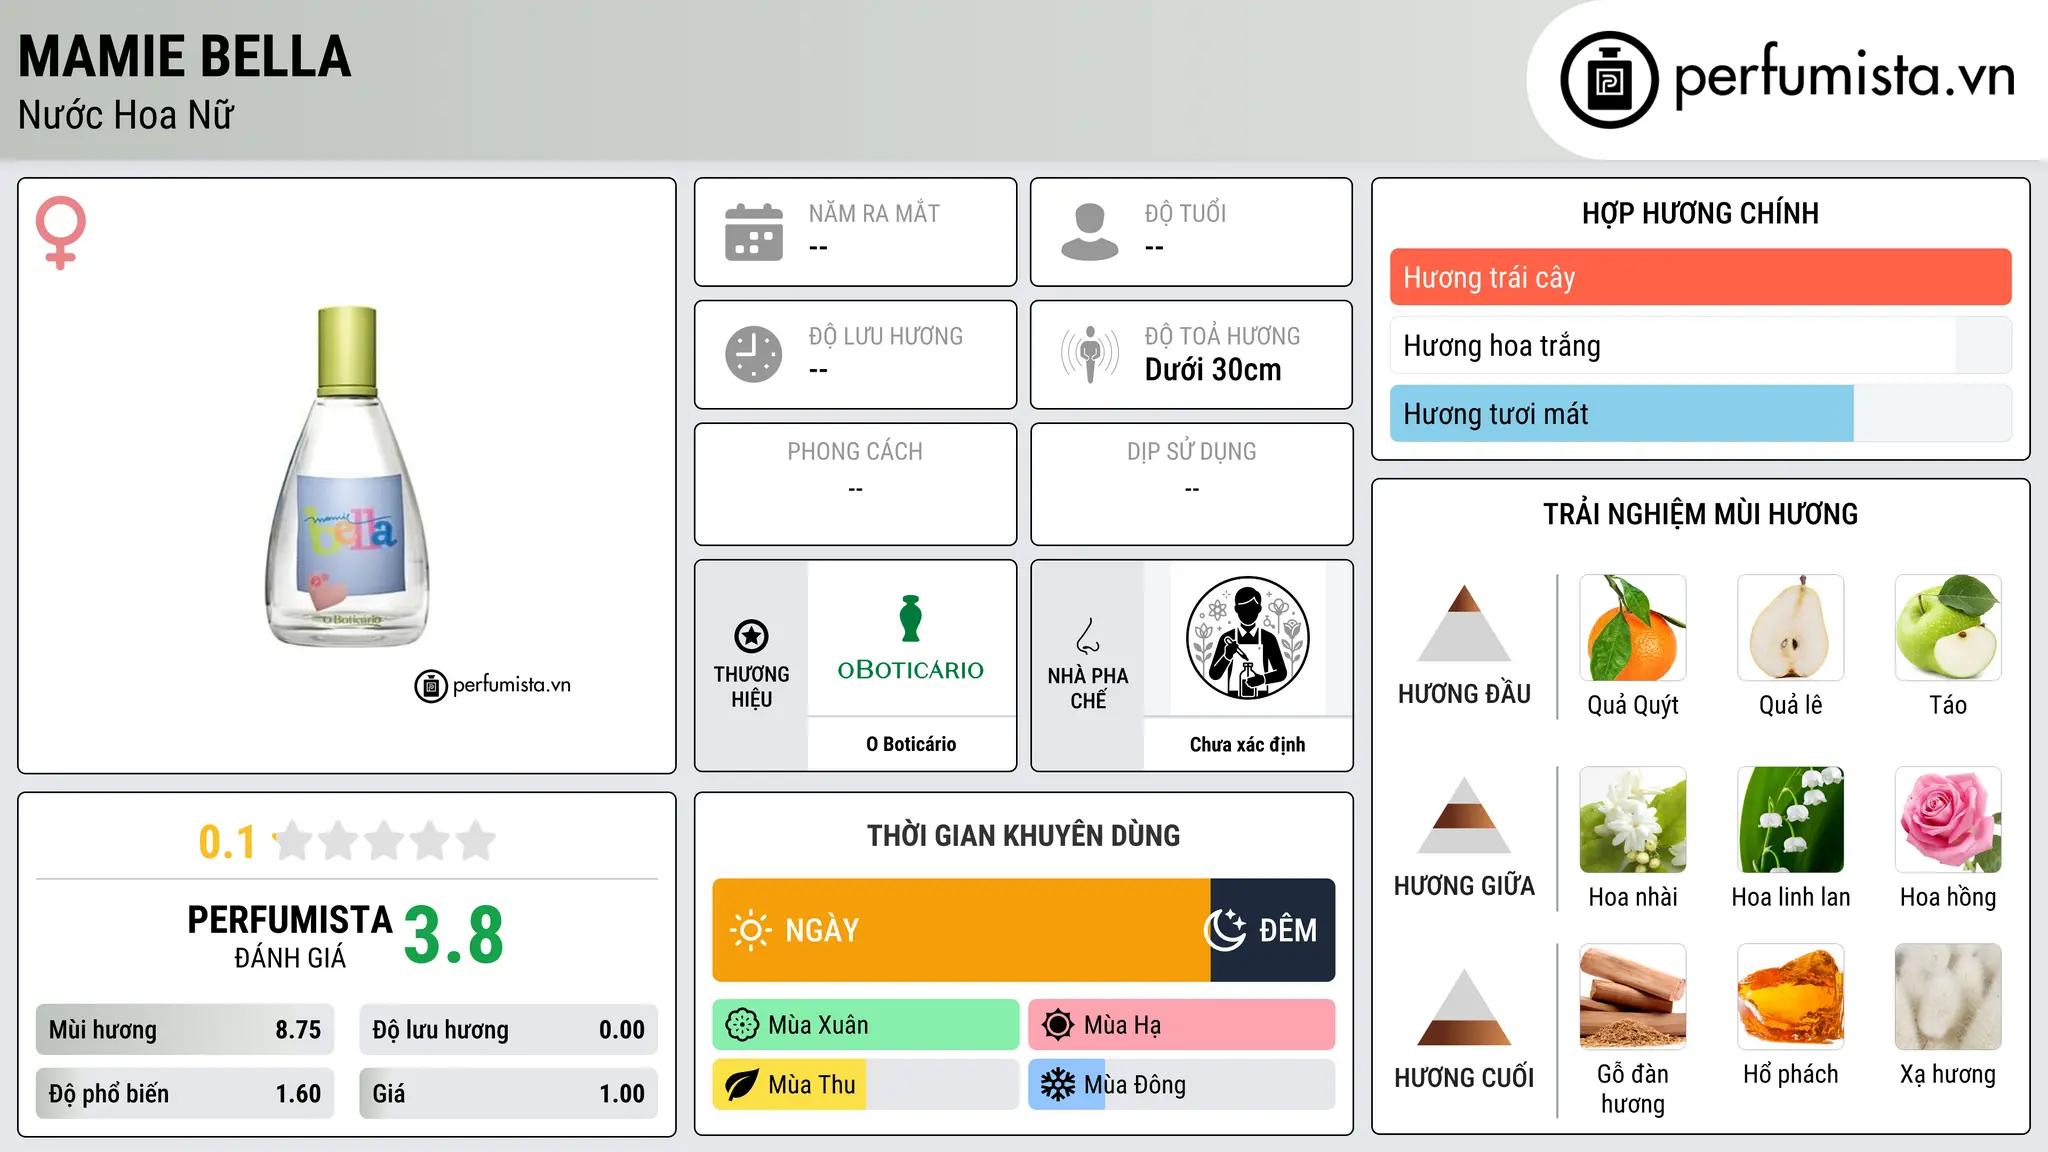Click the pyramid icon above Hương đầu
Screen dimensions: 2048x1152
click(1465, 623)
